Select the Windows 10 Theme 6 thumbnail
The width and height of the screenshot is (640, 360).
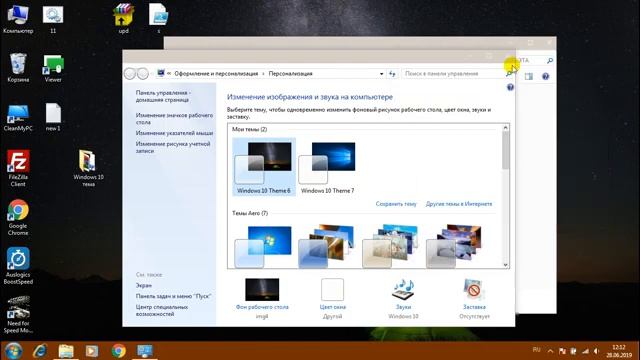coord(264,167)
